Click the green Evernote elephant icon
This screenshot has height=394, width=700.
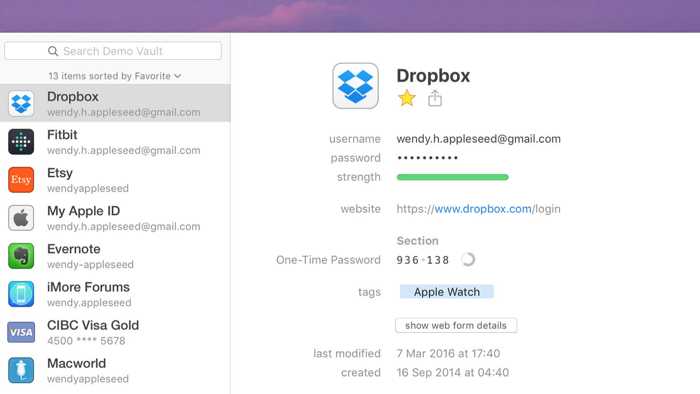tap(21, 256)
